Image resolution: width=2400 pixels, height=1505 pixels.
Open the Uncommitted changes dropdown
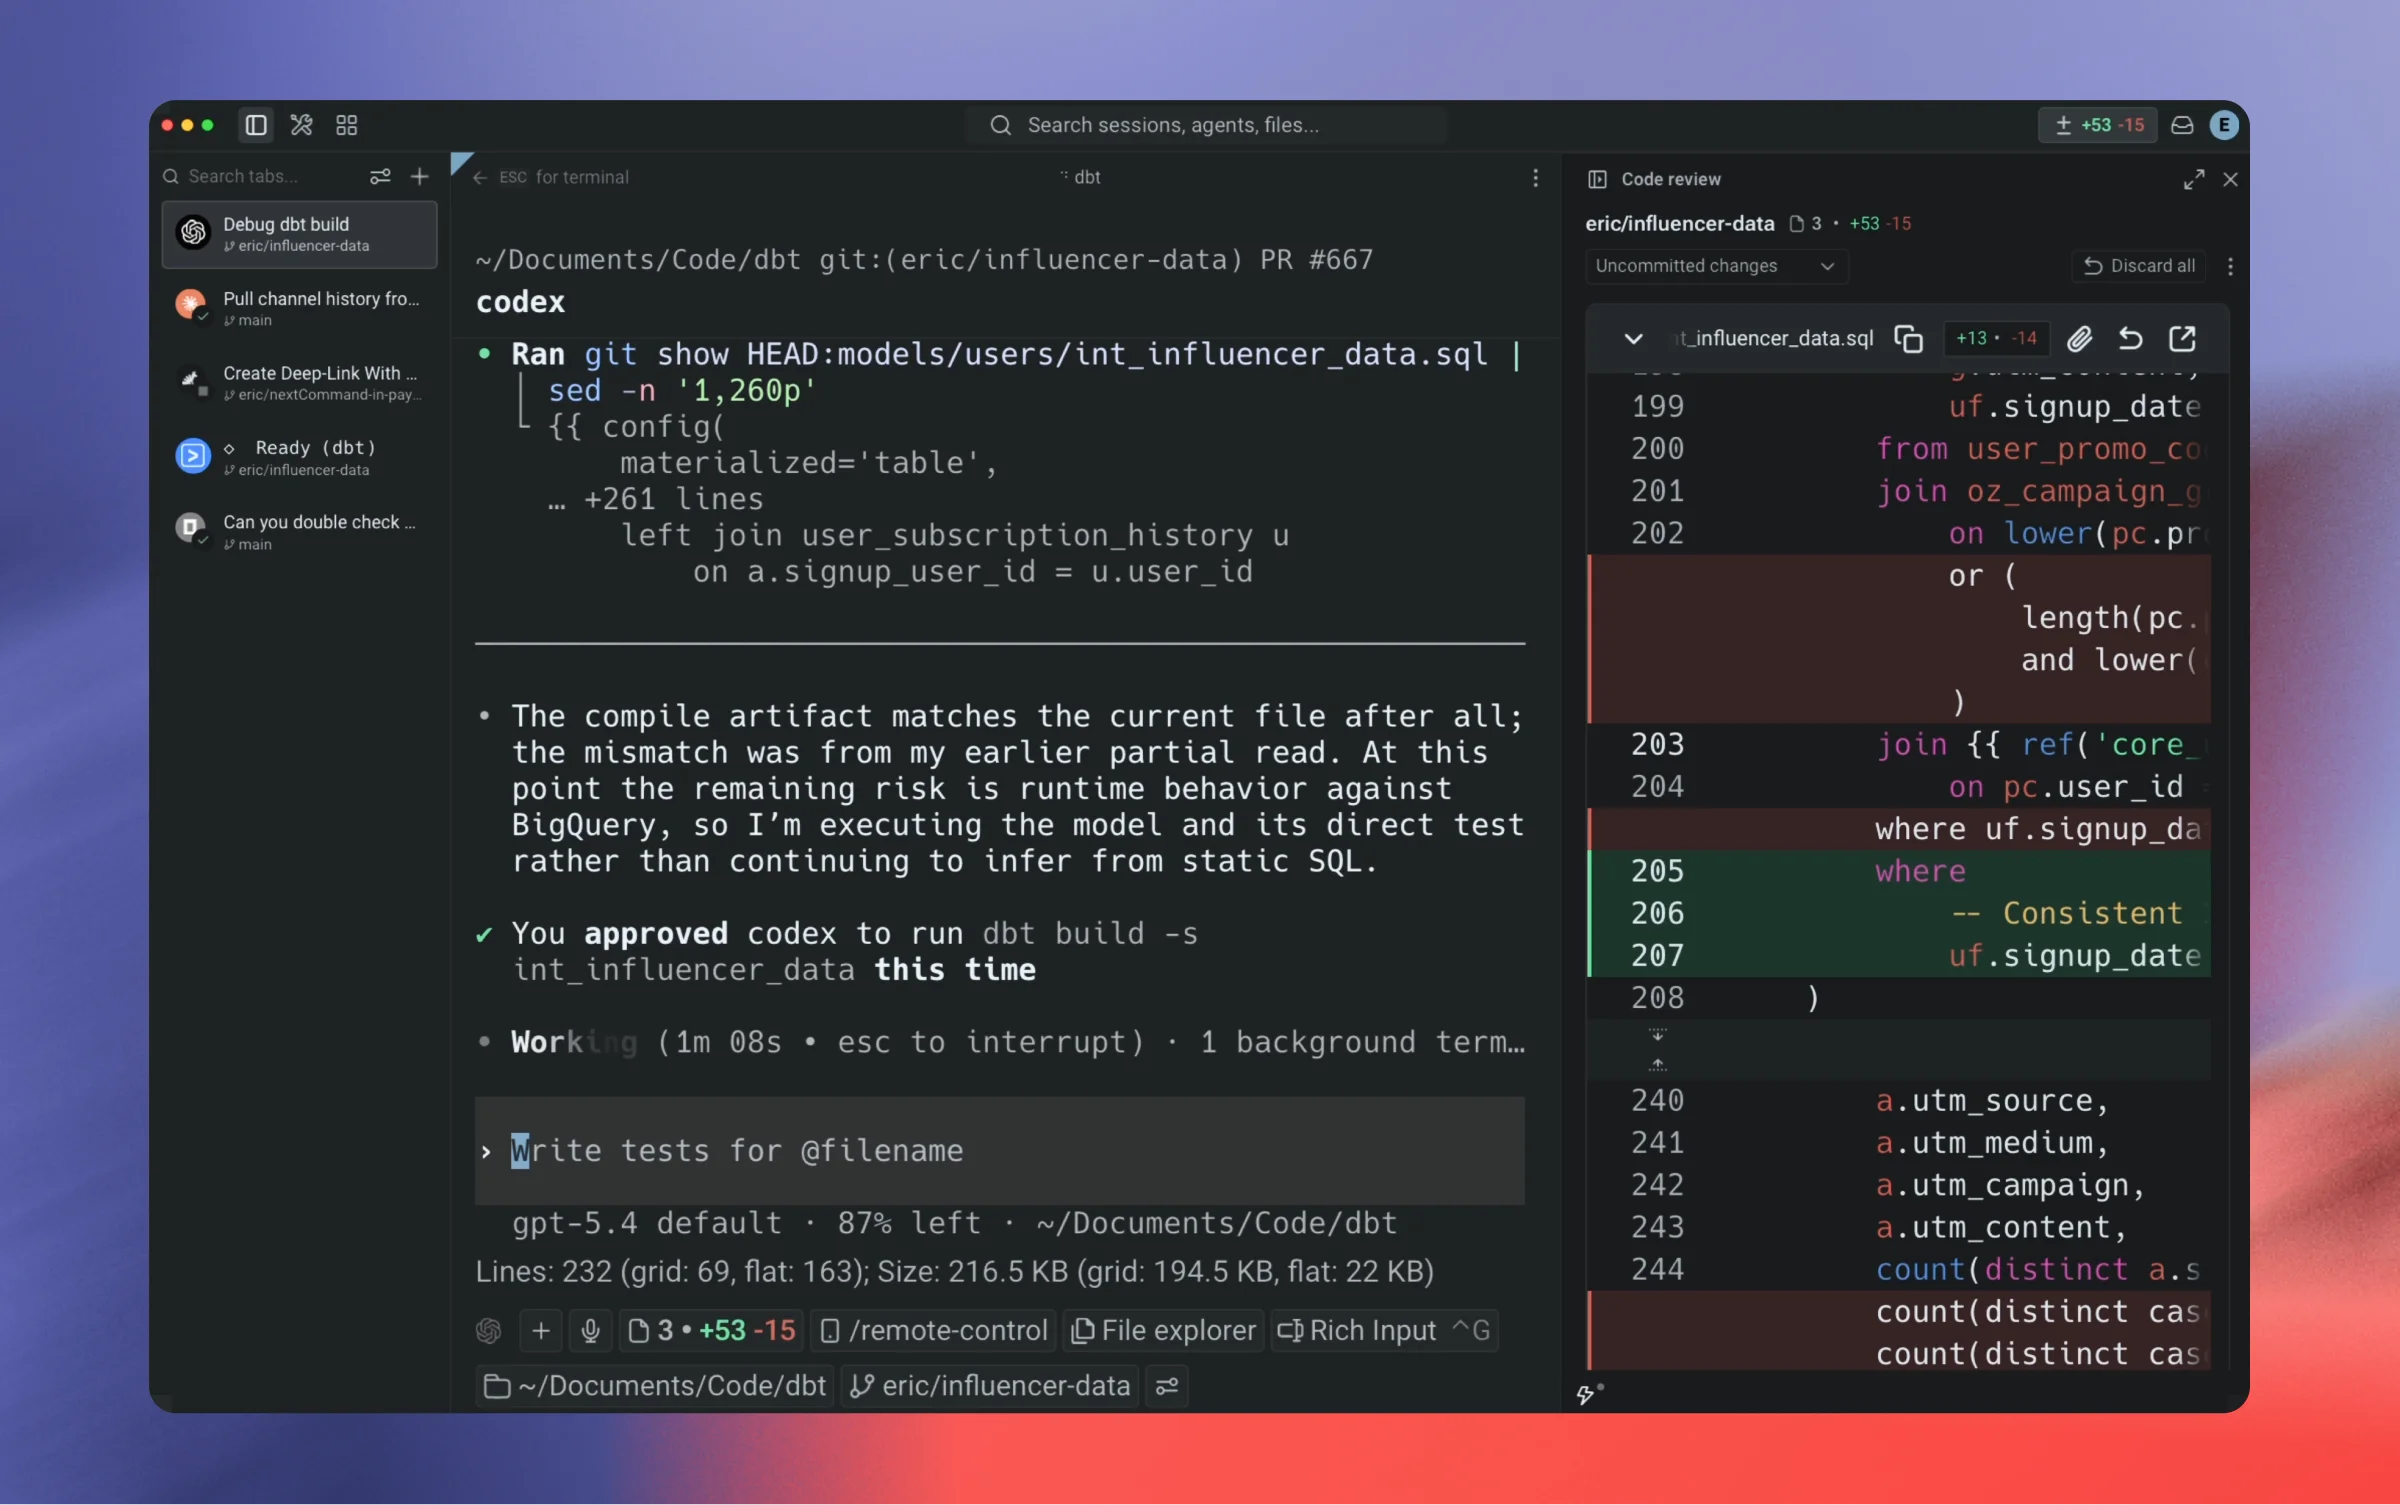[1716, 266]
